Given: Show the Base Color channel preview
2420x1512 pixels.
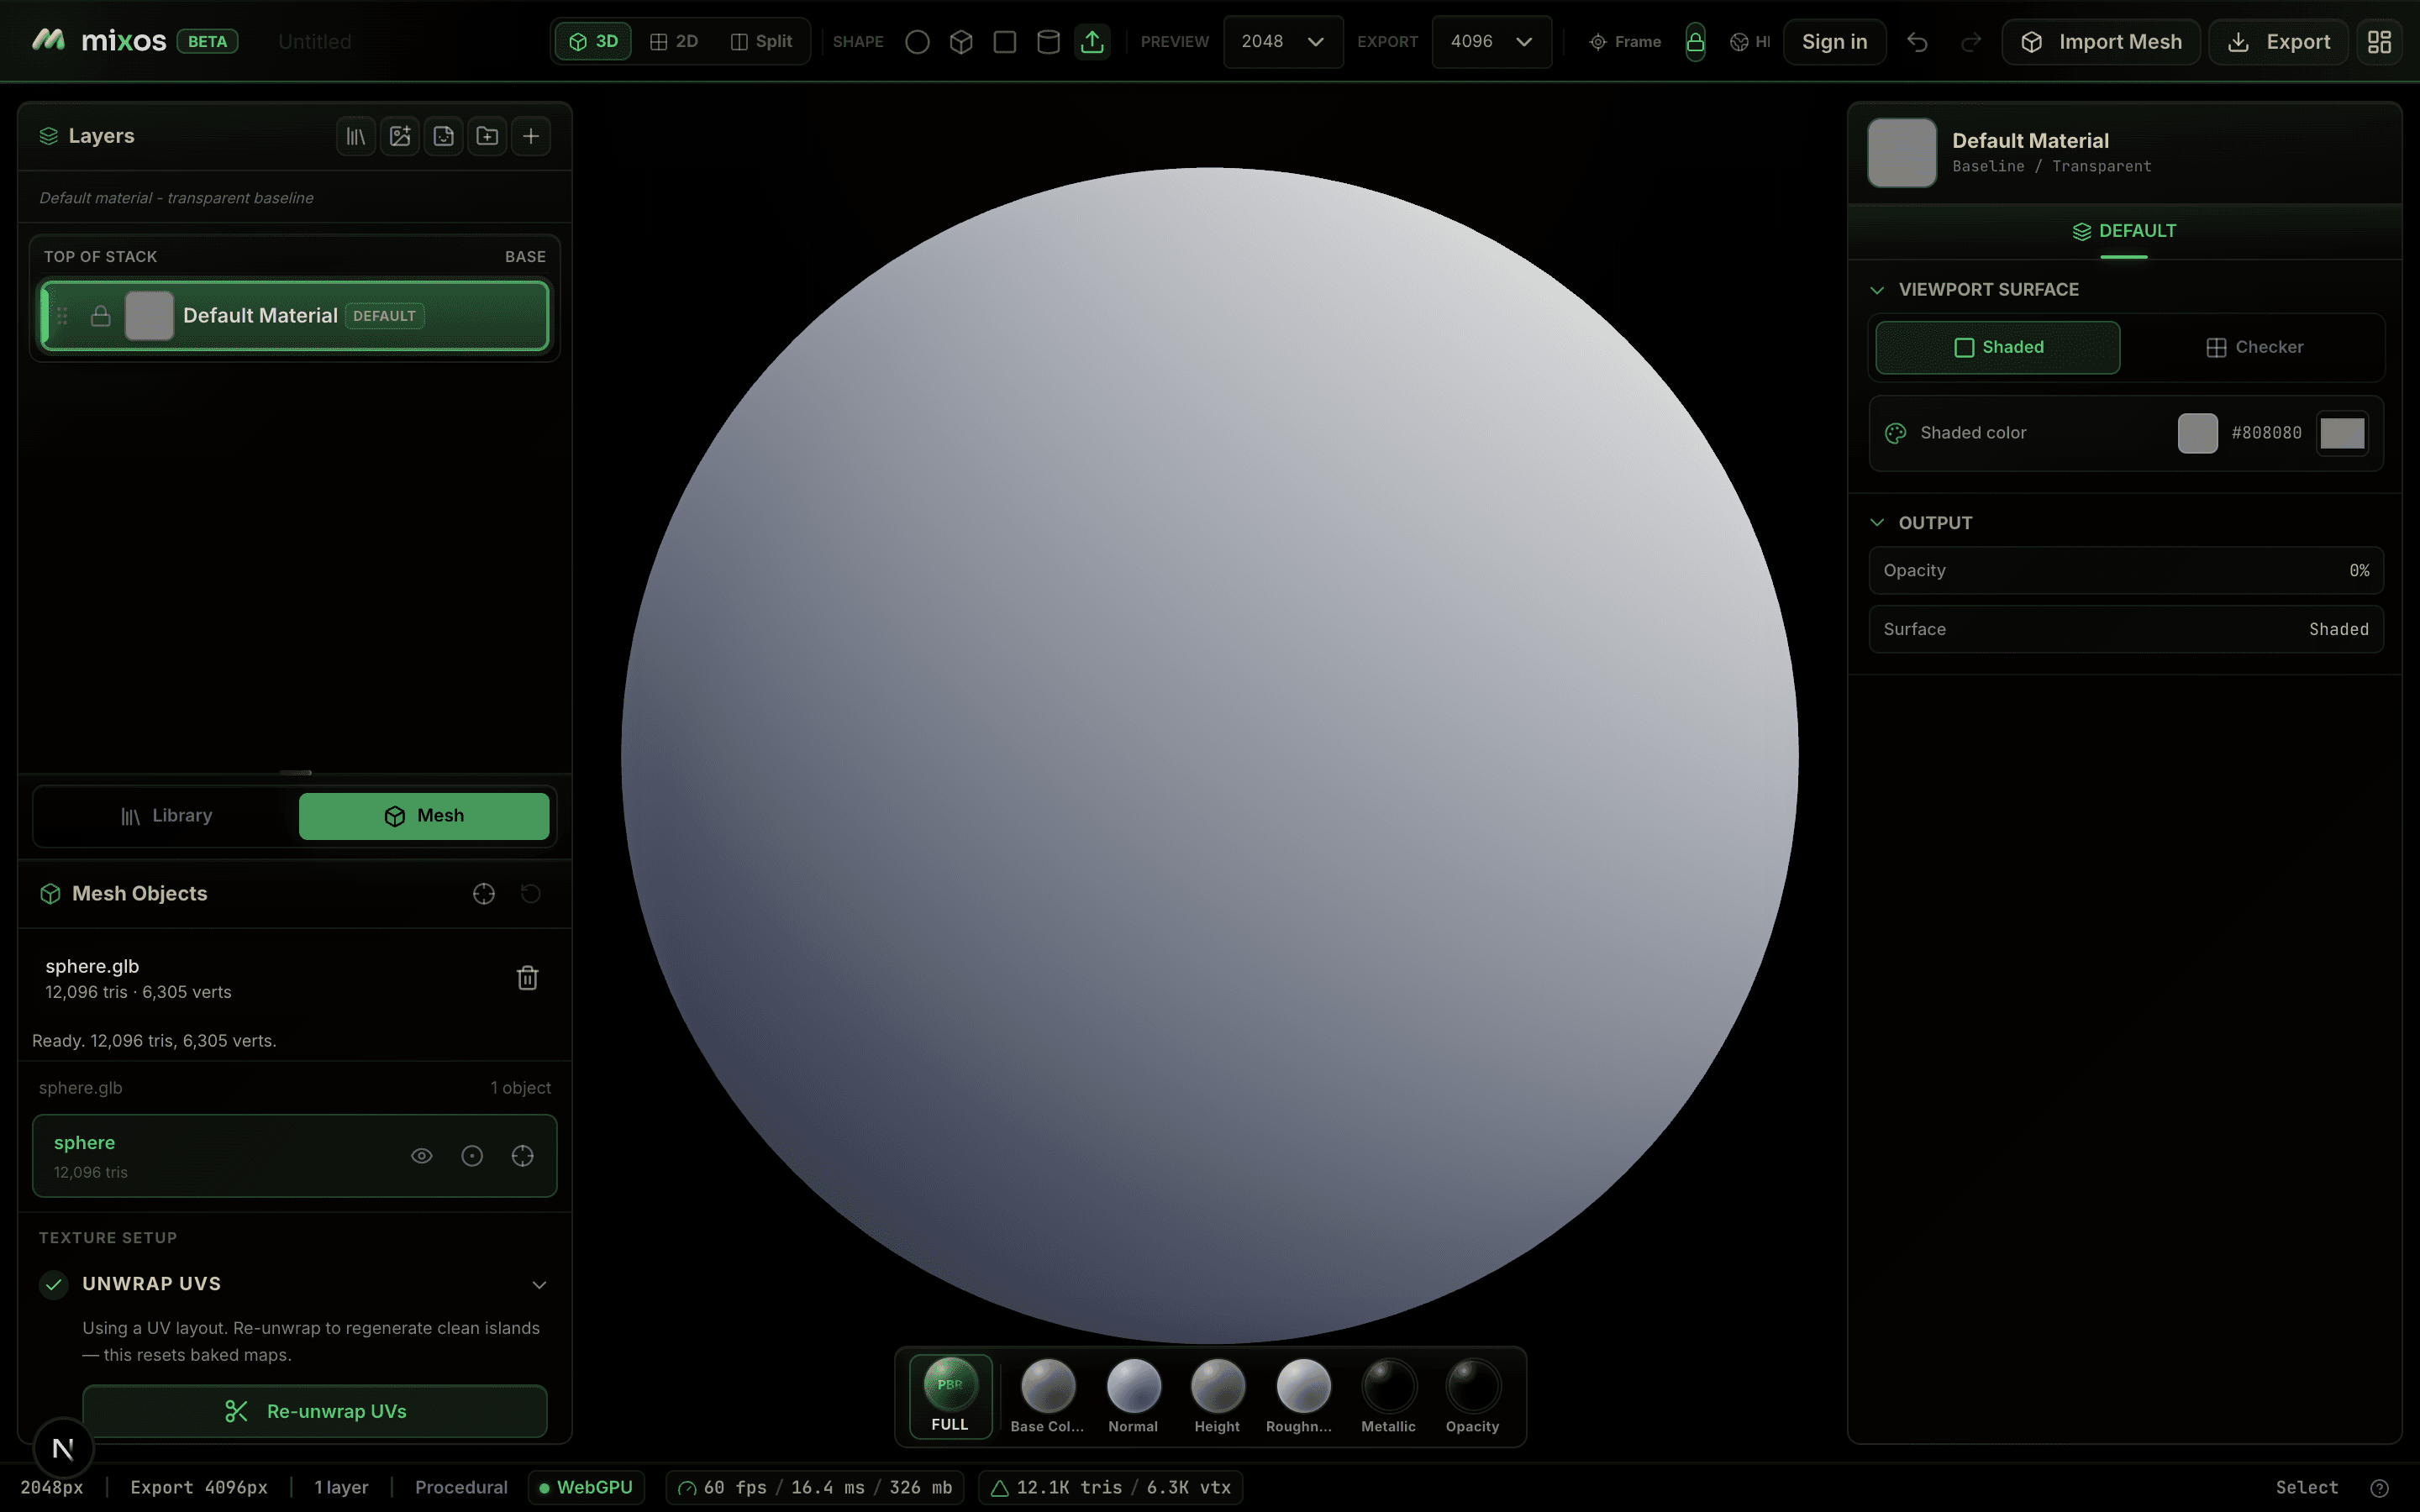Looking at the screenshot, I should pyautogui.click(x=1047, y=1396).
